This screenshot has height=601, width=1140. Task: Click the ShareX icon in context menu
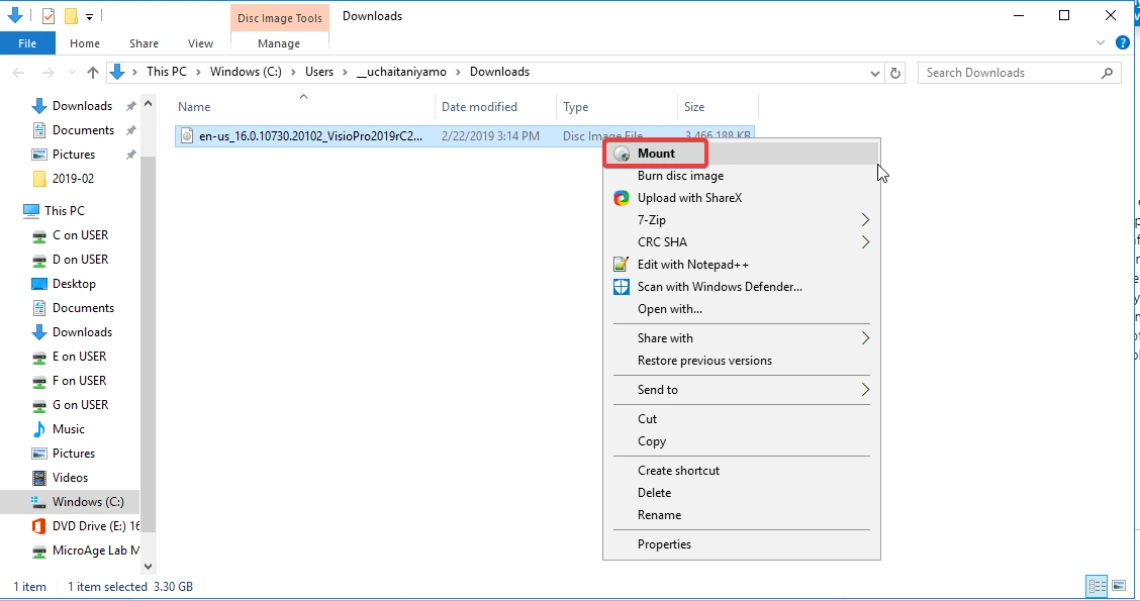click(622, 198)
